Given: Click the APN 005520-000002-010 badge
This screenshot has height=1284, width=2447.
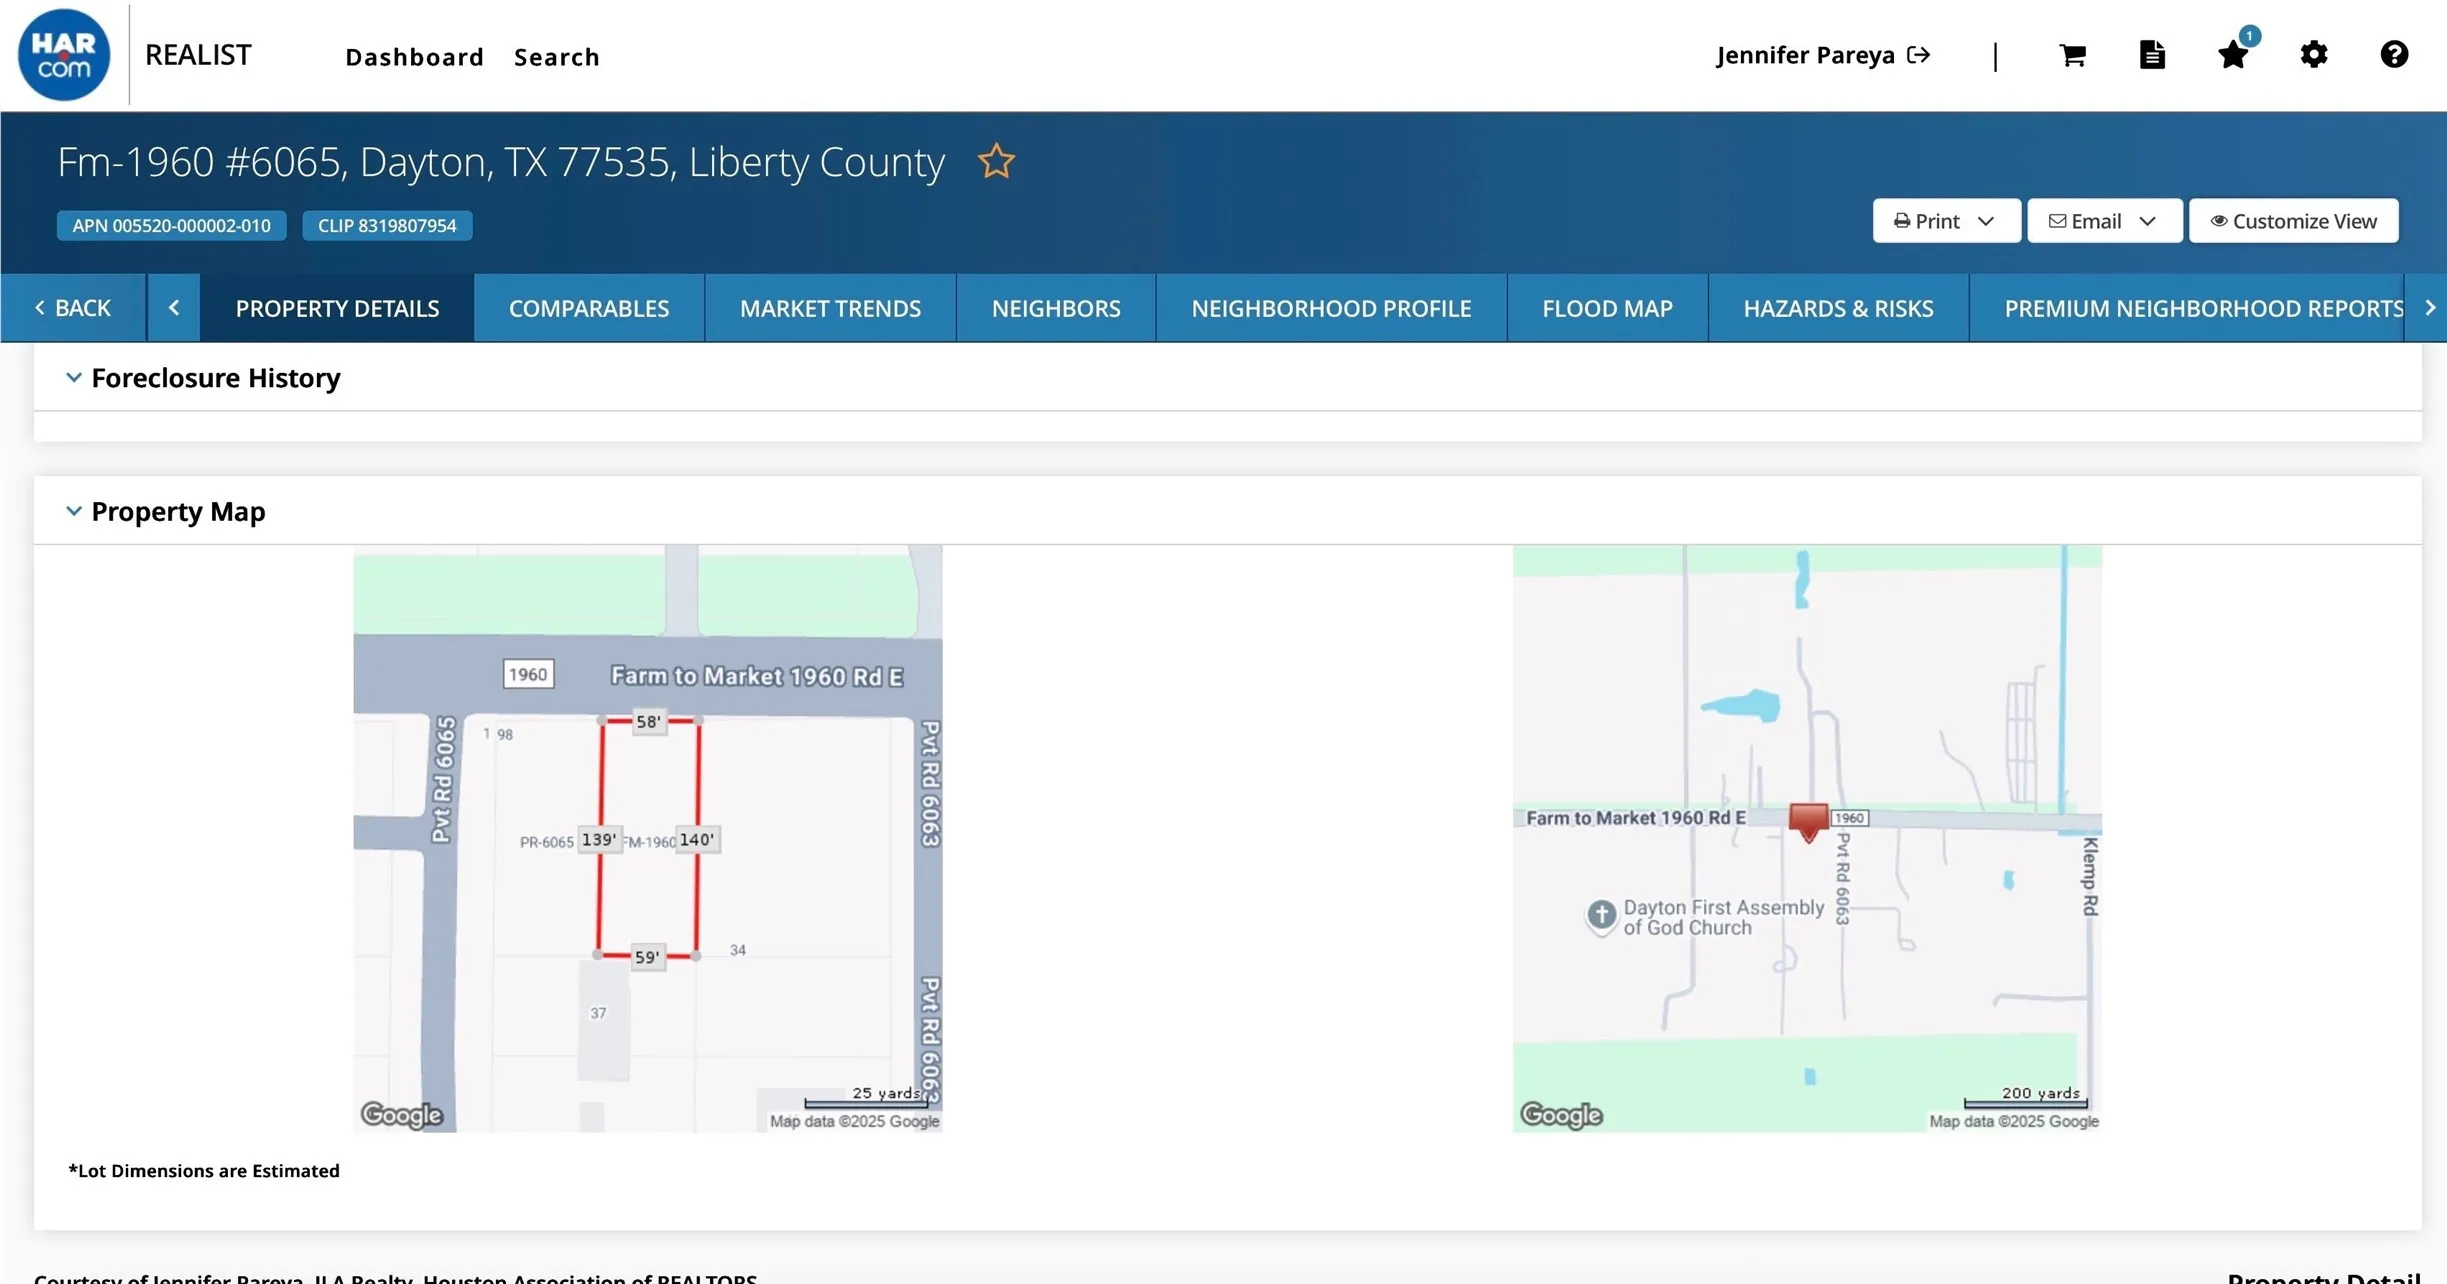Looking at the screenshot, I should click(171, 226).
